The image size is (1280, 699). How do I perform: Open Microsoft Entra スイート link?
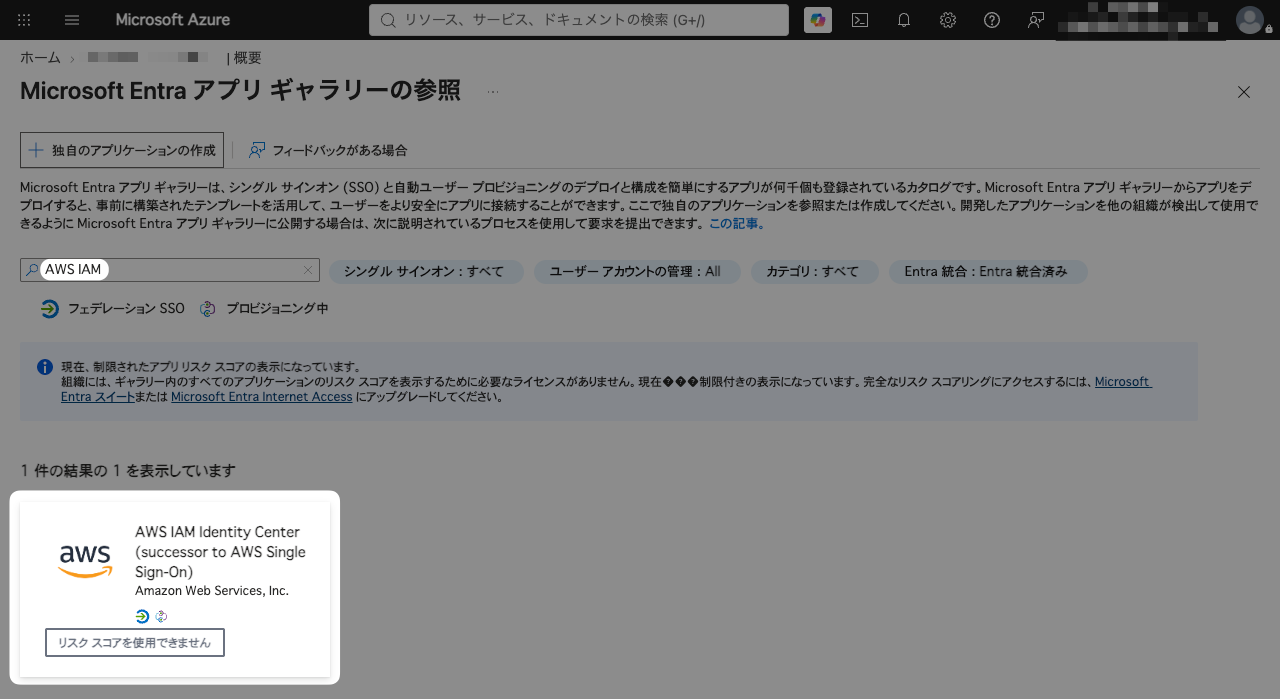point(96,397)
